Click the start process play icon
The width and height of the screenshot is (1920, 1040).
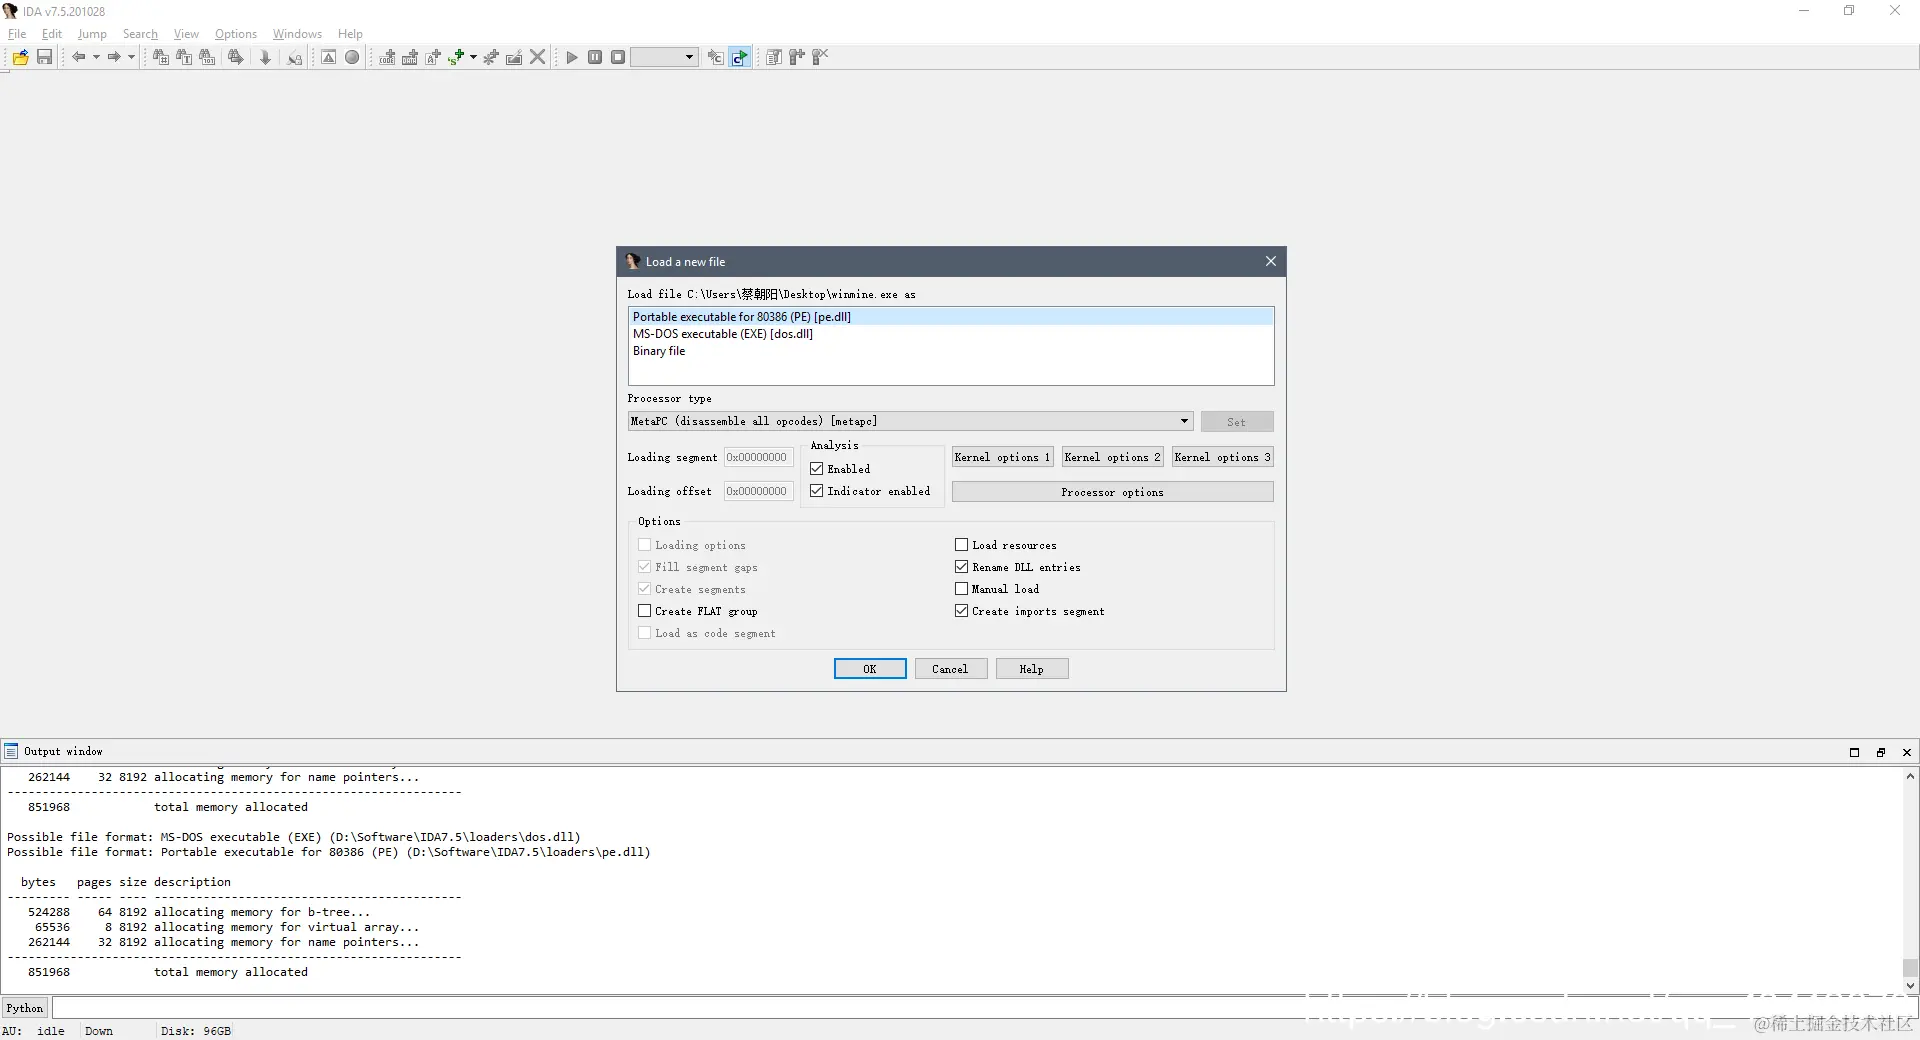(x=572, y=57)
